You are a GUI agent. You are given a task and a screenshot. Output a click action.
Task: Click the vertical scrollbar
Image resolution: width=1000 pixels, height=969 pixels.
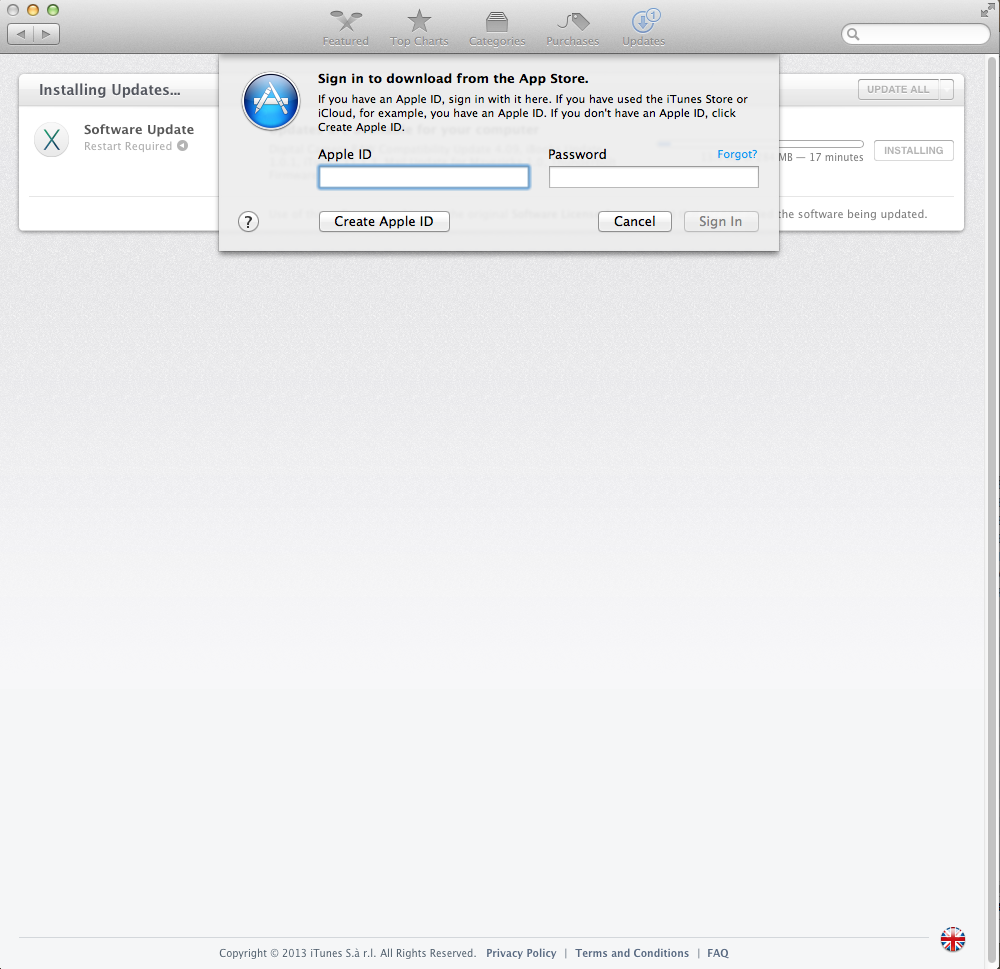coord(992,510)
